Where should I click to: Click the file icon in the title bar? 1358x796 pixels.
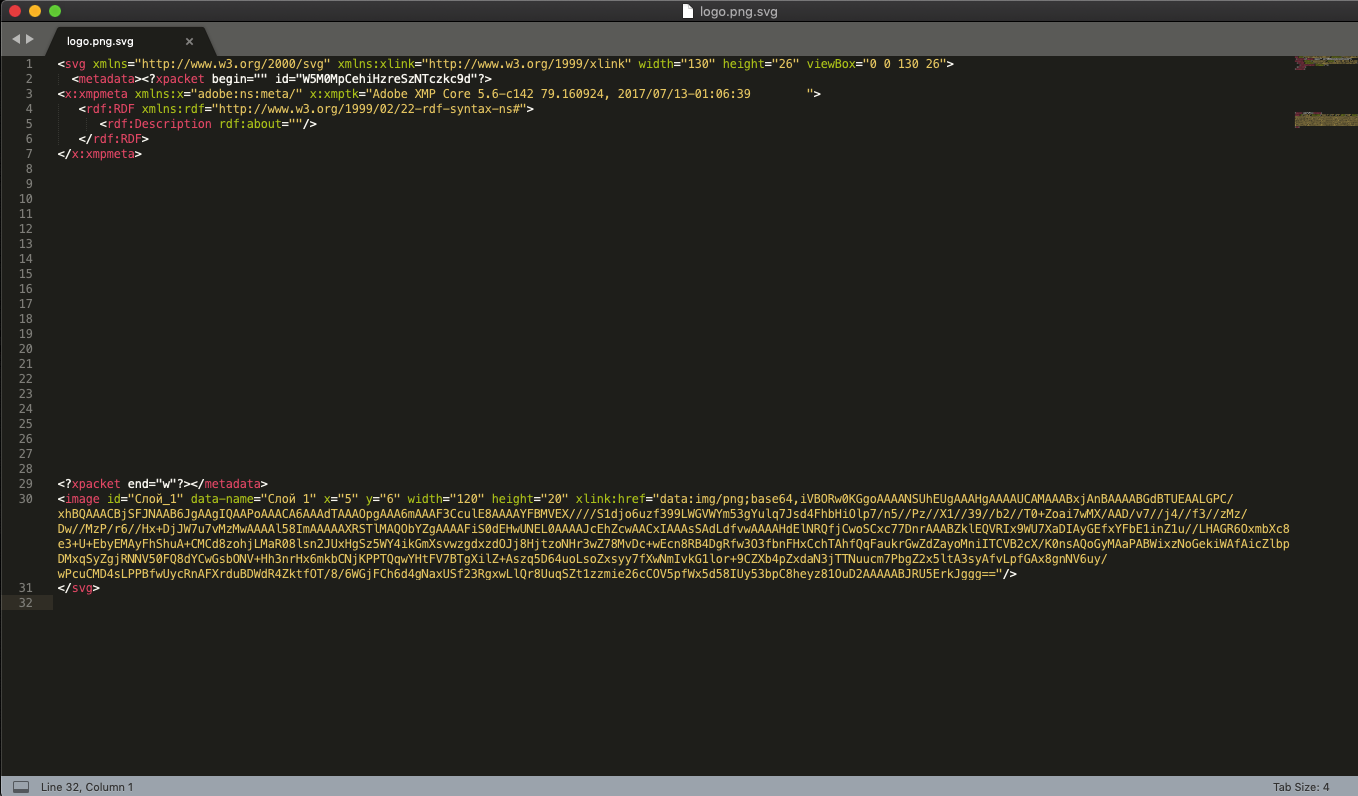(x=688, y=12)
